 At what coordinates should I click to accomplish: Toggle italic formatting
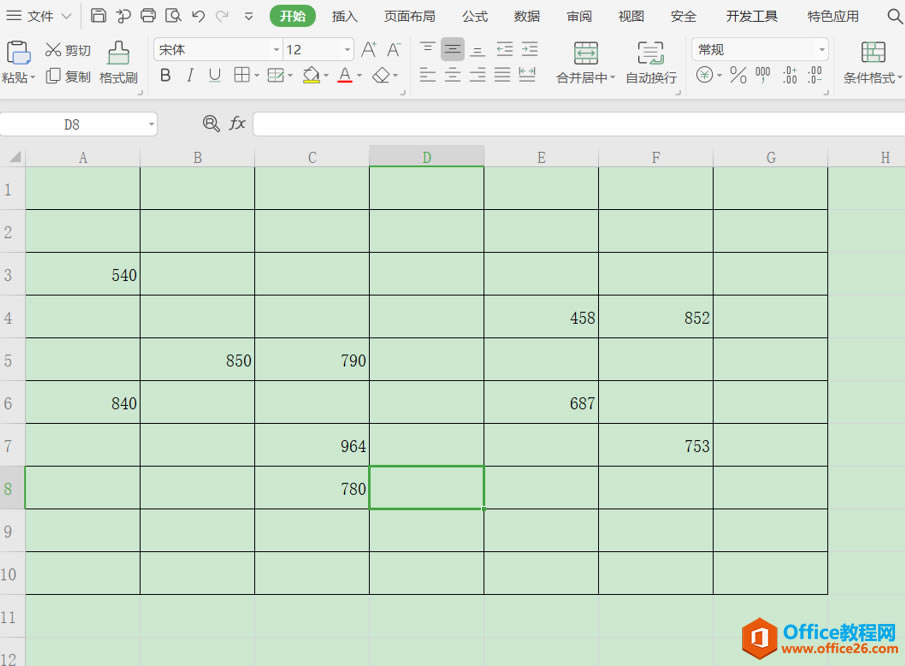pos(189,75)
